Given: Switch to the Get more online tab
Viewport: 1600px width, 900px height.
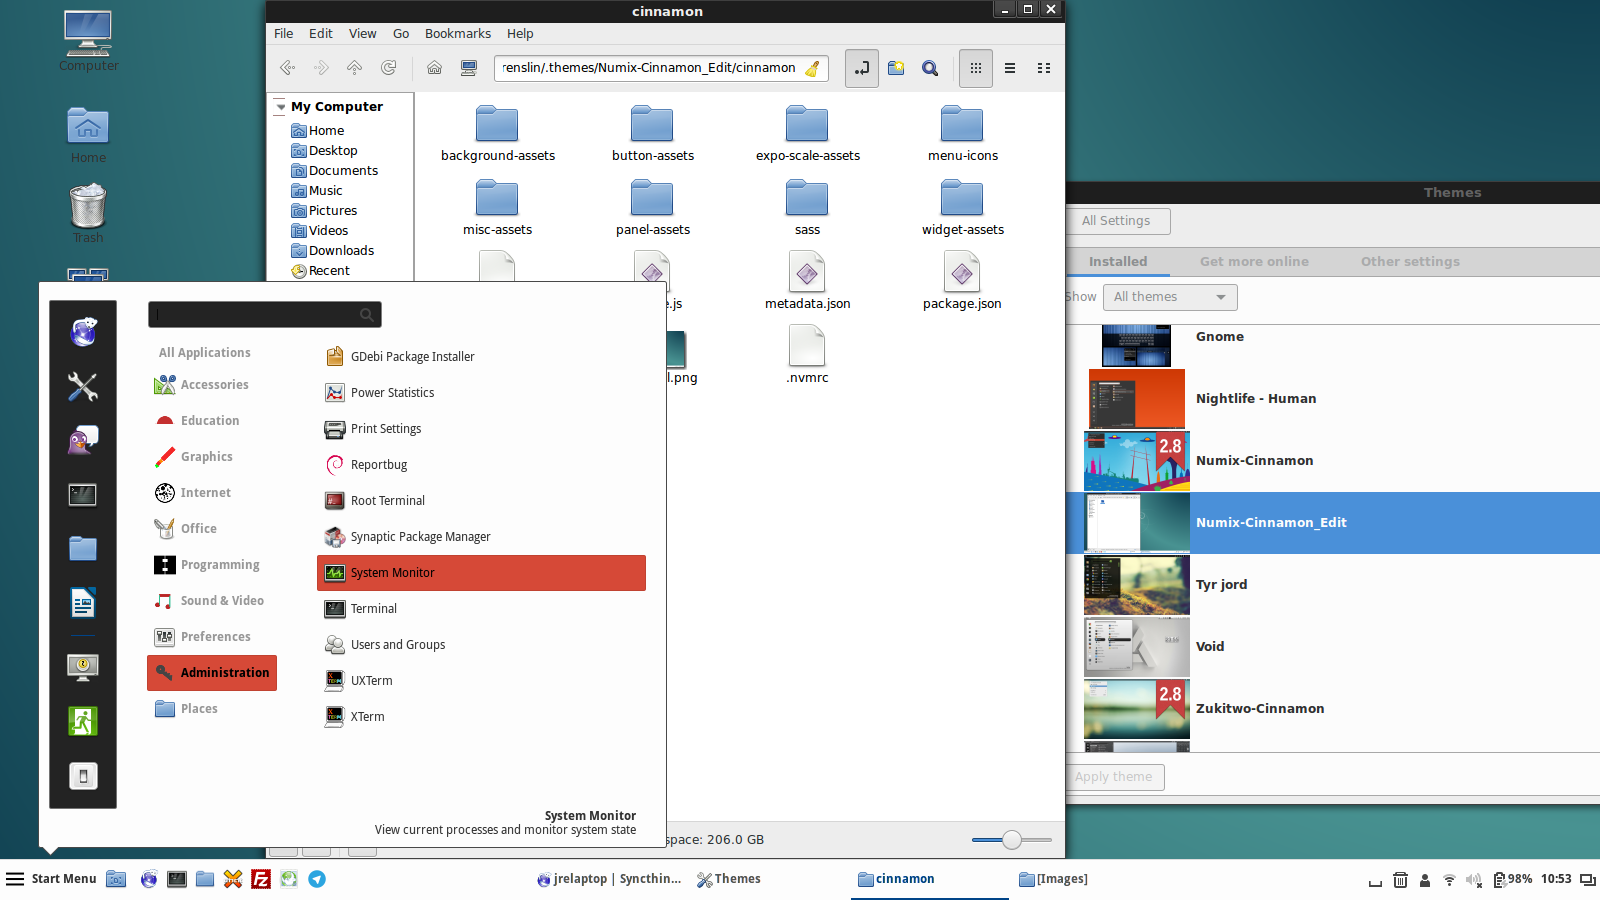Looking at the screenshot, I should click(1254, 261).
